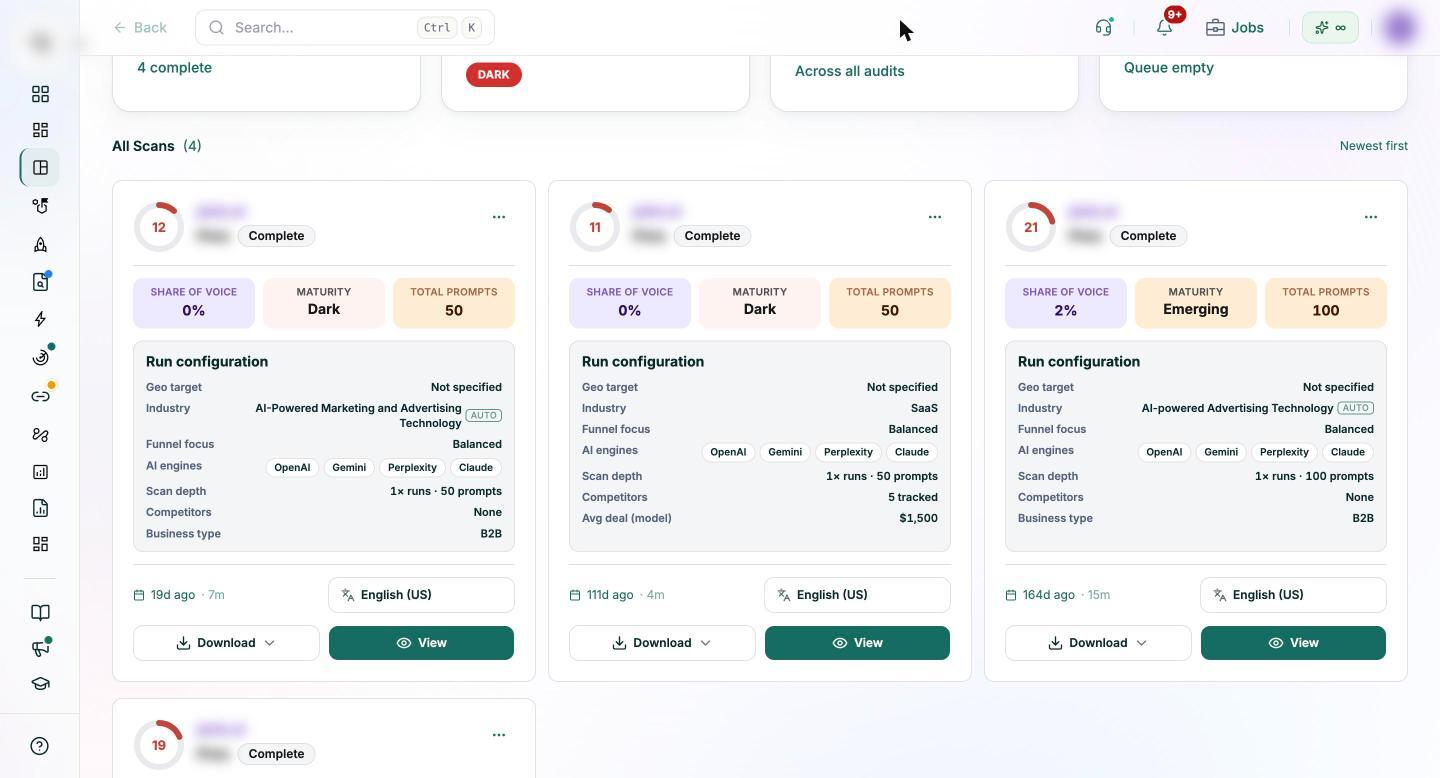Open more options for score 11 scan
Image resolution: width=1440 pixels, height=778 pixels.
pos(935,217)
